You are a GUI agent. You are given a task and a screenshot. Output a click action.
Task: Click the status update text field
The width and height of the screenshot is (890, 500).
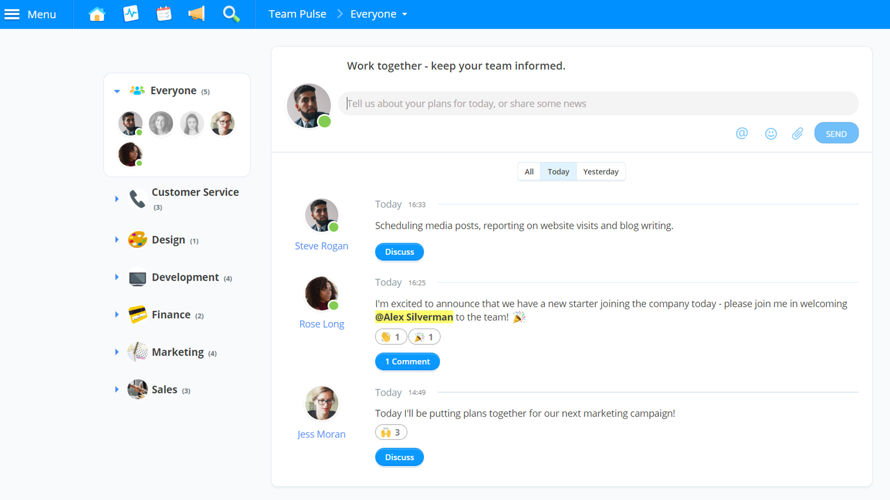(x=598, y=103)
